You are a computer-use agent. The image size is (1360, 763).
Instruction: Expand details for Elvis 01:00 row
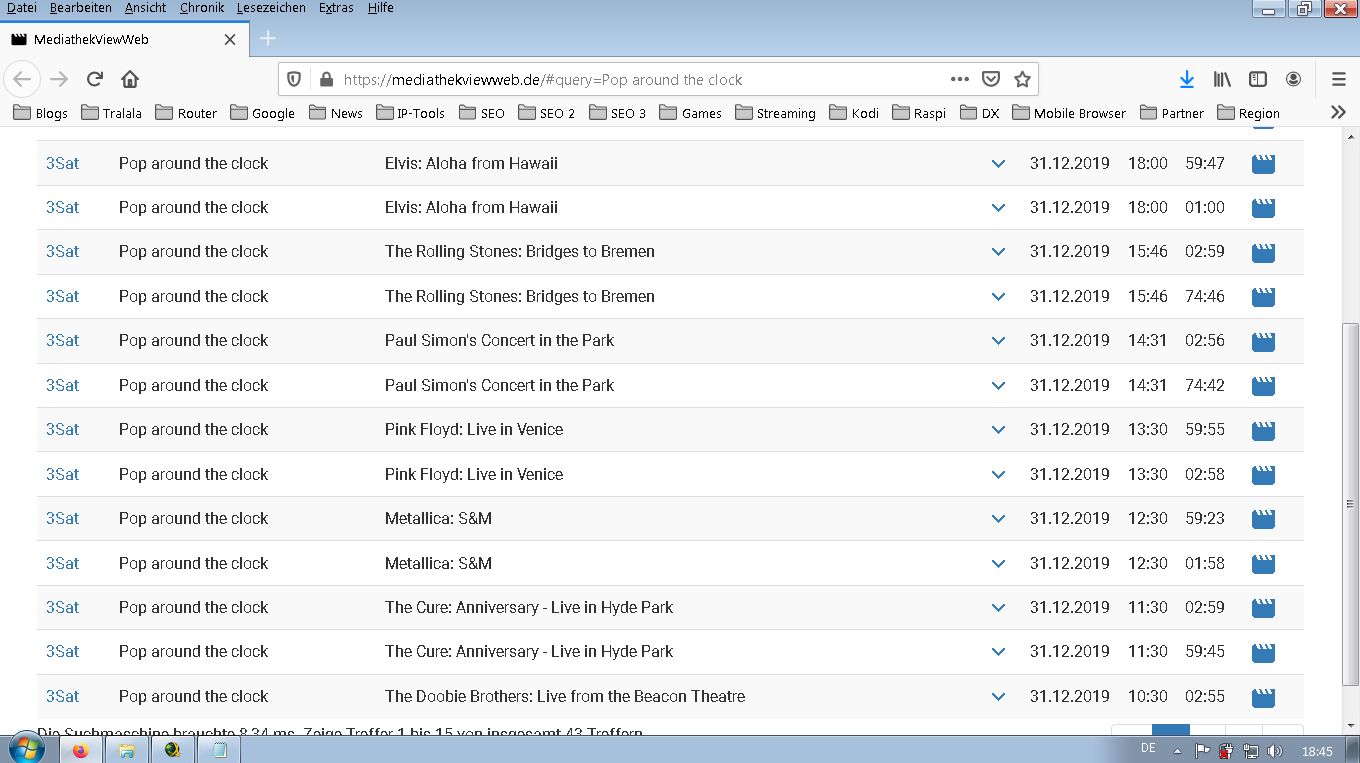click(x=998, y=208)
